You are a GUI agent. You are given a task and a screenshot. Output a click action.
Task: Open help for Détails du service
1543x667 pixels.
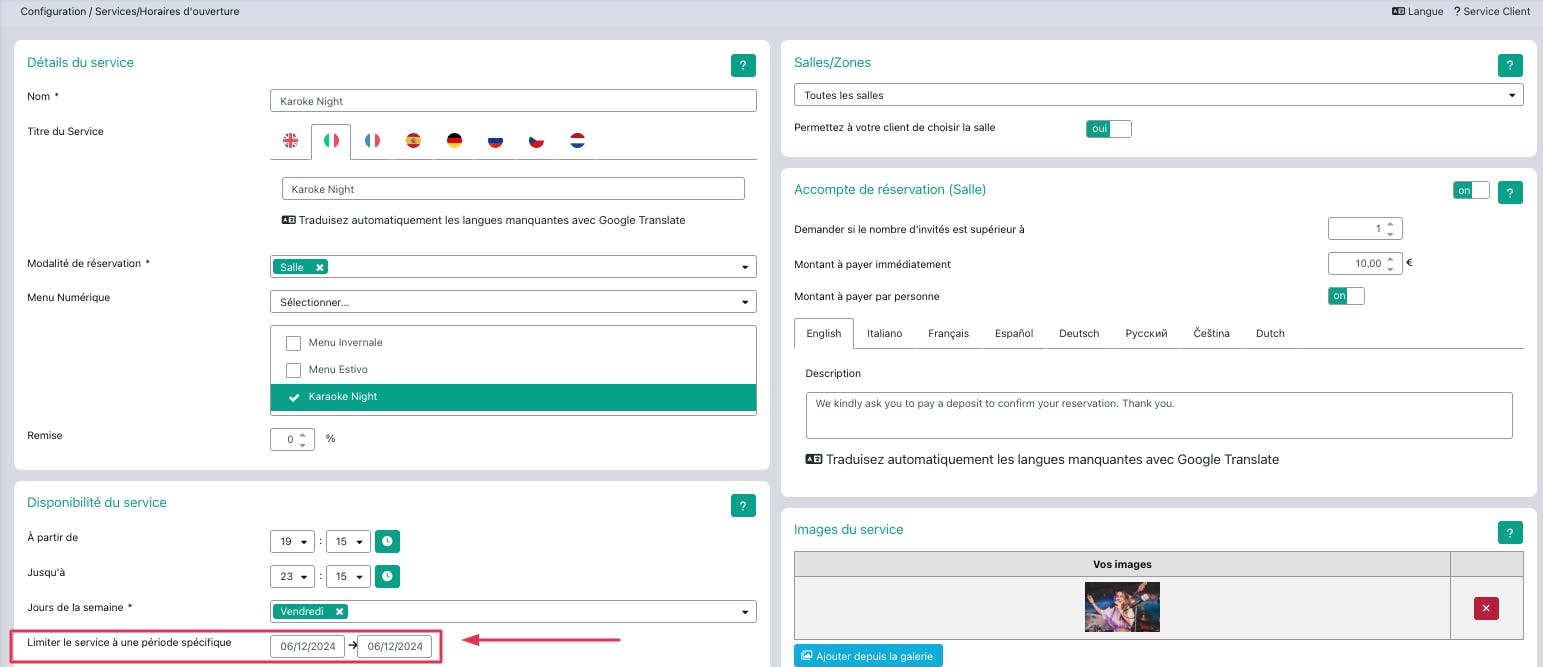pyautogui.click(x=743, y=66)
